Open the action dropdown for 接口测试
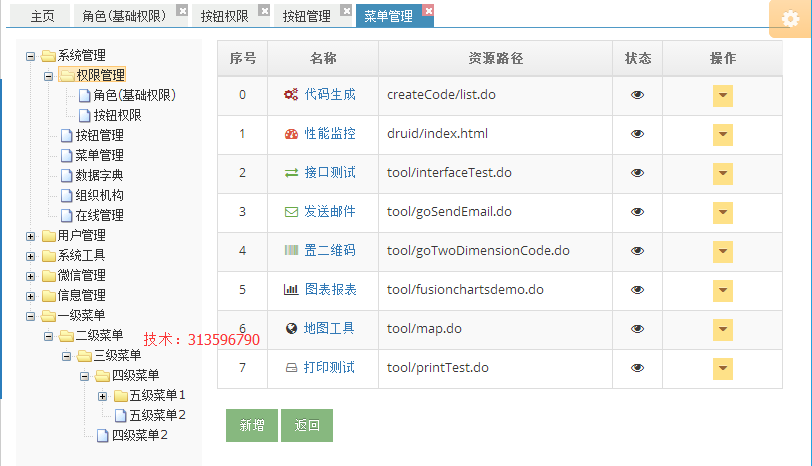The height and width of the screenshot is (466, 812). (x=723, y=173)
